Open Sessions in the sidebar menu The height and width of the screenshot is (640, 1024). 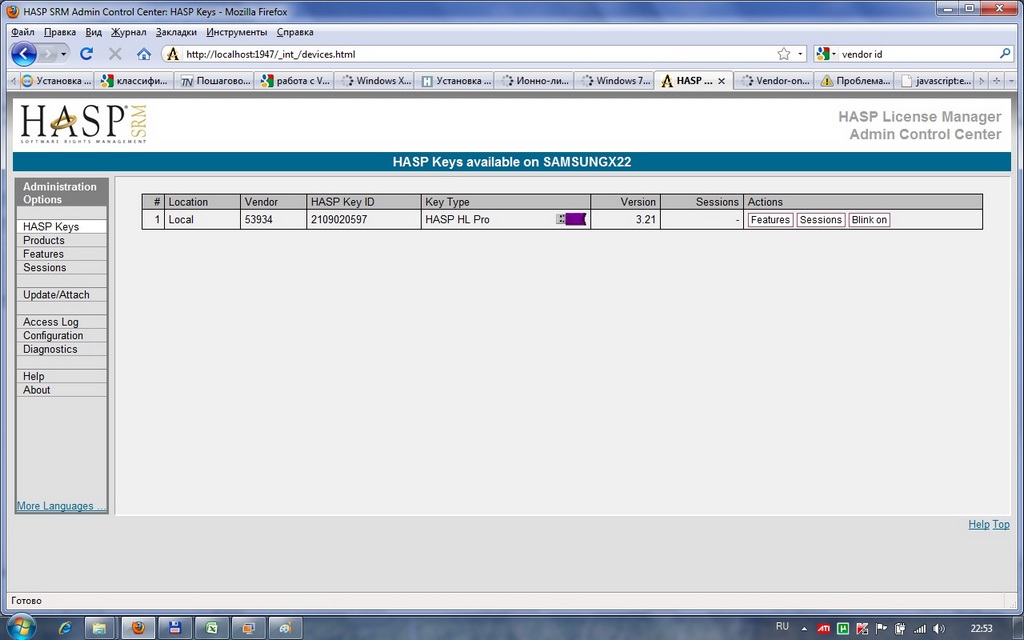tap(61, 268)
